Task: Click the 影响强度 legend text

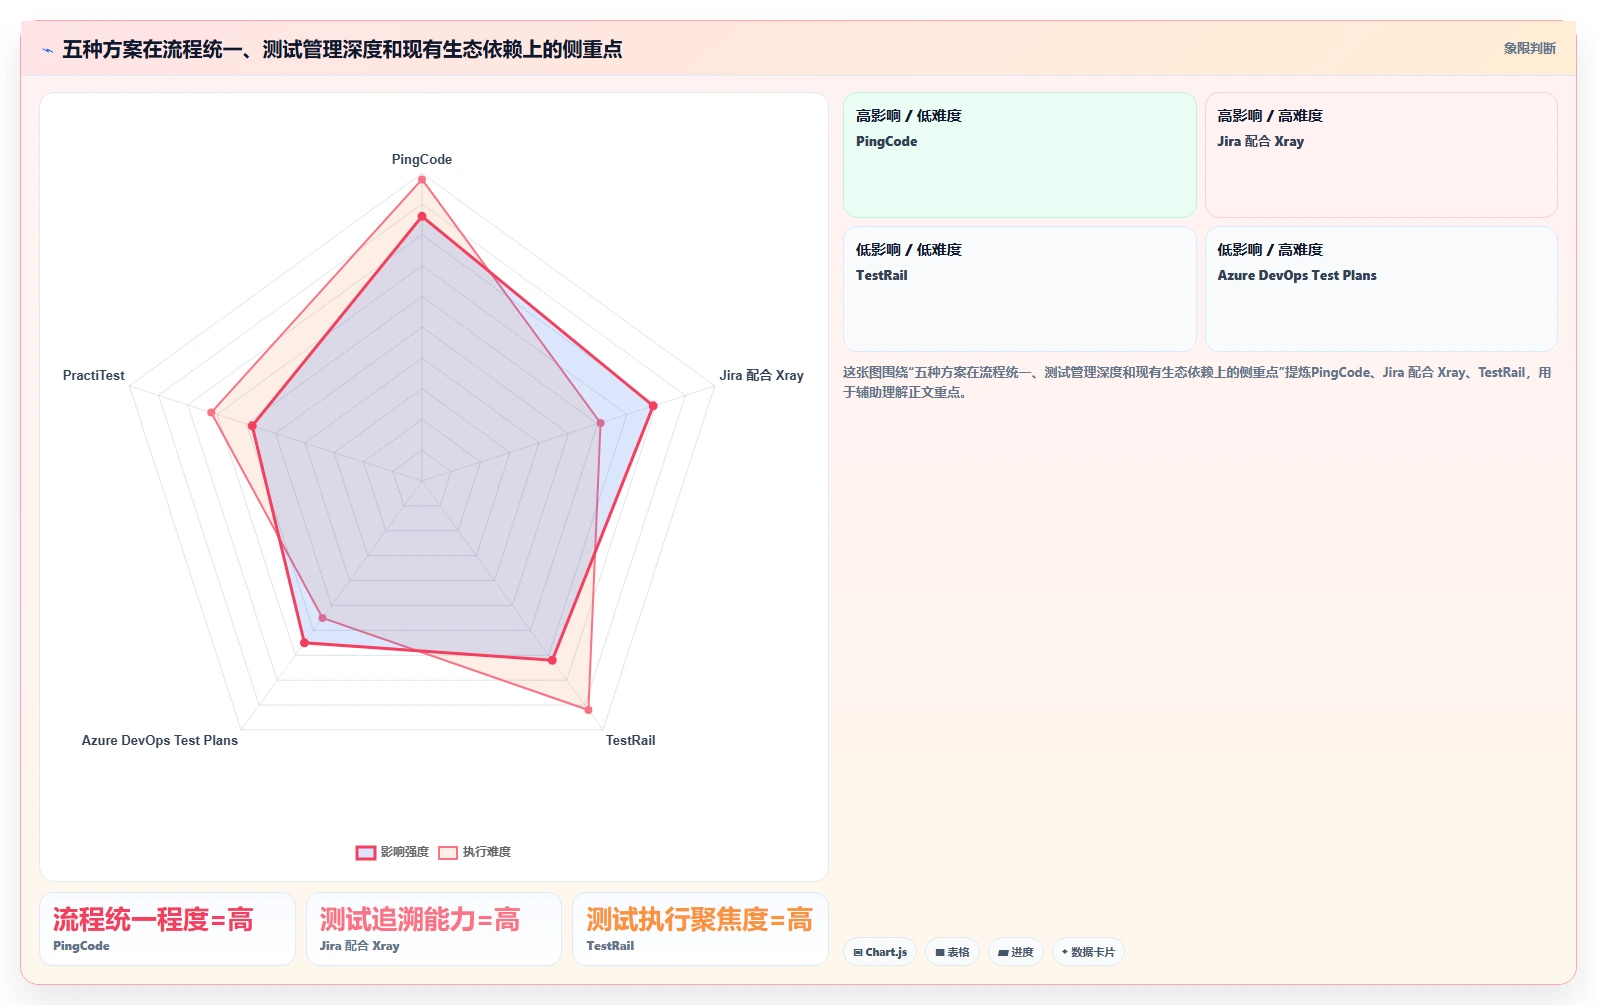Action: coord(404,852)
